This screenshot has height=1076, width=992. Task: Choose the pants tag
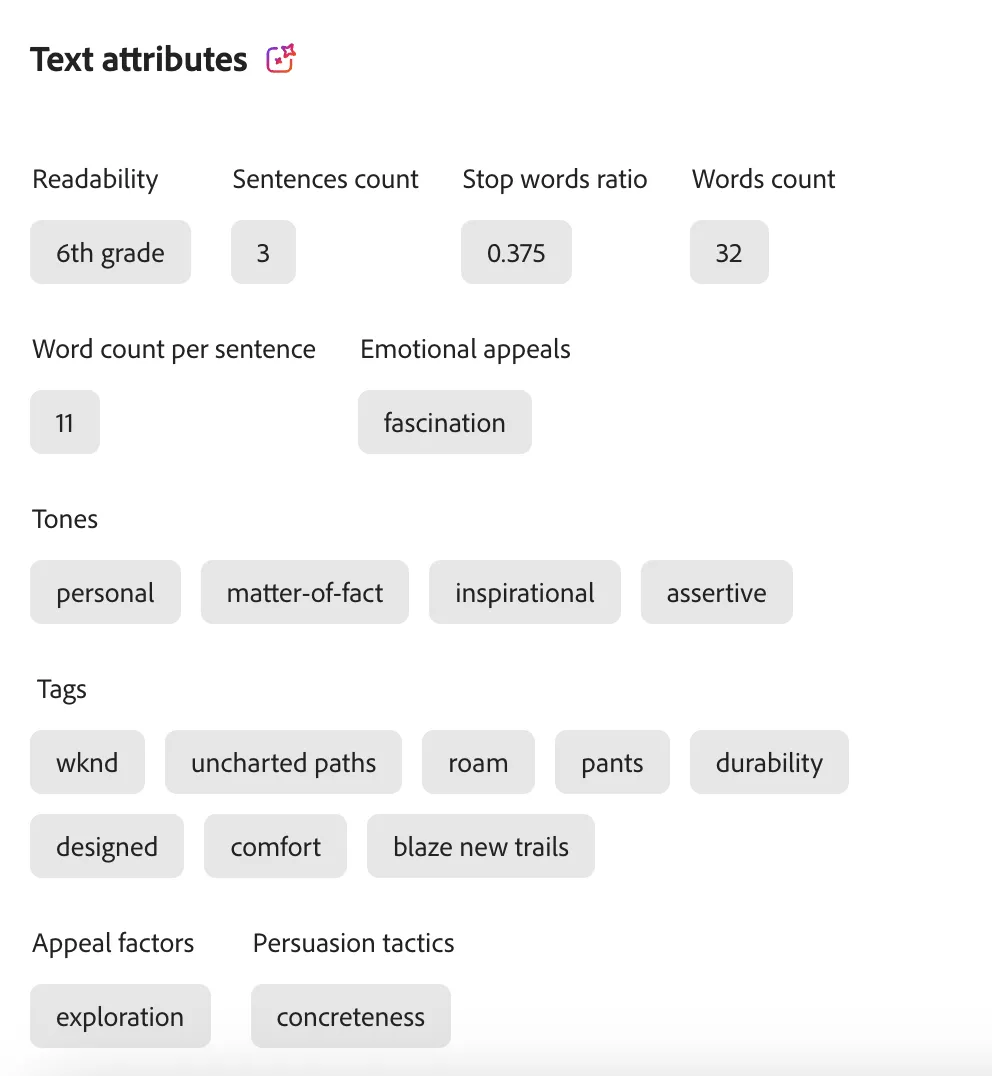[612, 762]
